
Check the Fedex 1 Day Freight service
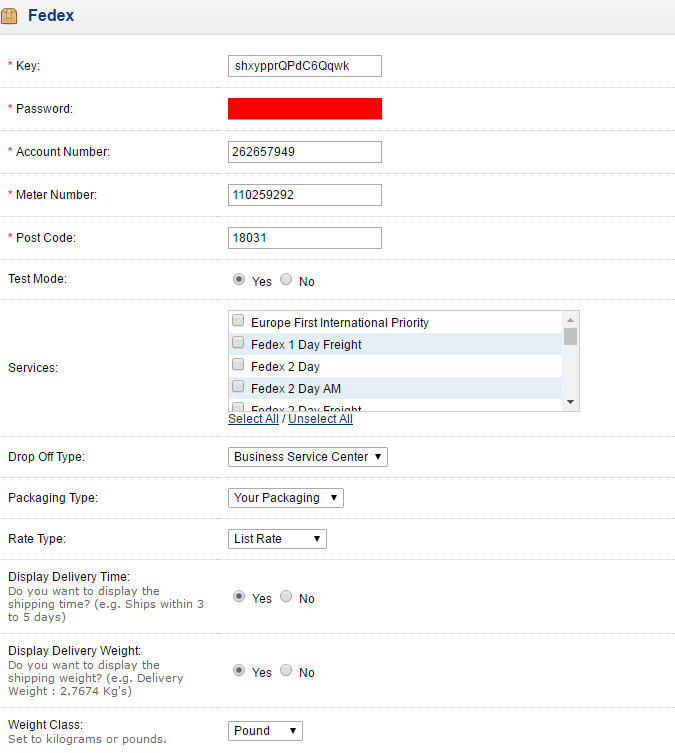coord(238,342)
